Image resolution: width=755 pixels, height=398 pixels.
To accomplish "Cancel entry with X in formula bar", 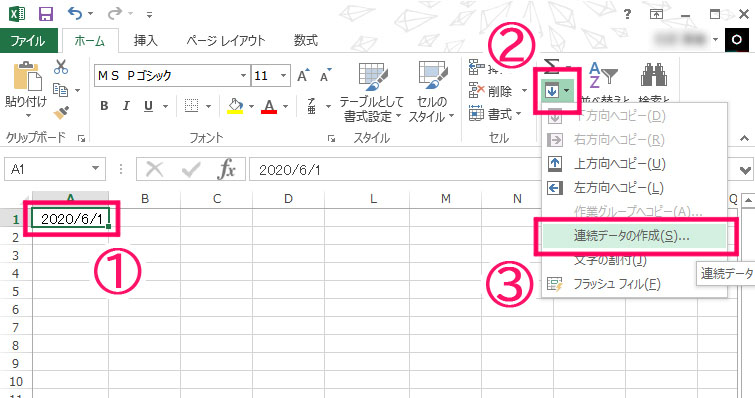I will 155,169.
